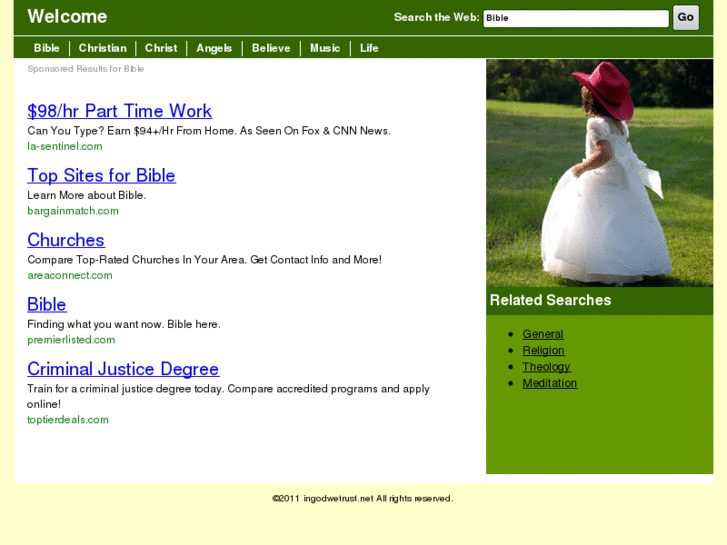Click the 'Search the Web:' label

click(437, 17)
